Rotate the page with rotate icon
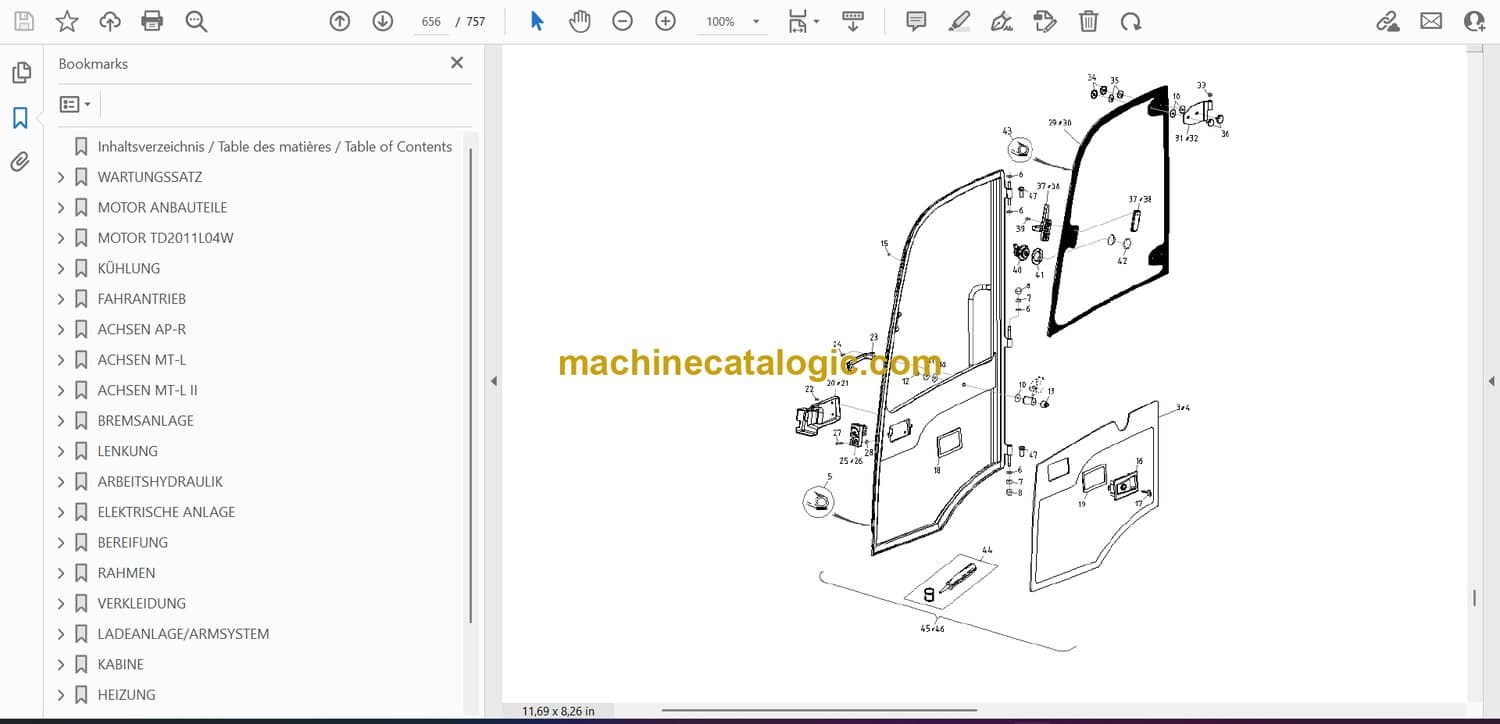This screenshot has width=1500, height=724. click(x=1131, y=21)
